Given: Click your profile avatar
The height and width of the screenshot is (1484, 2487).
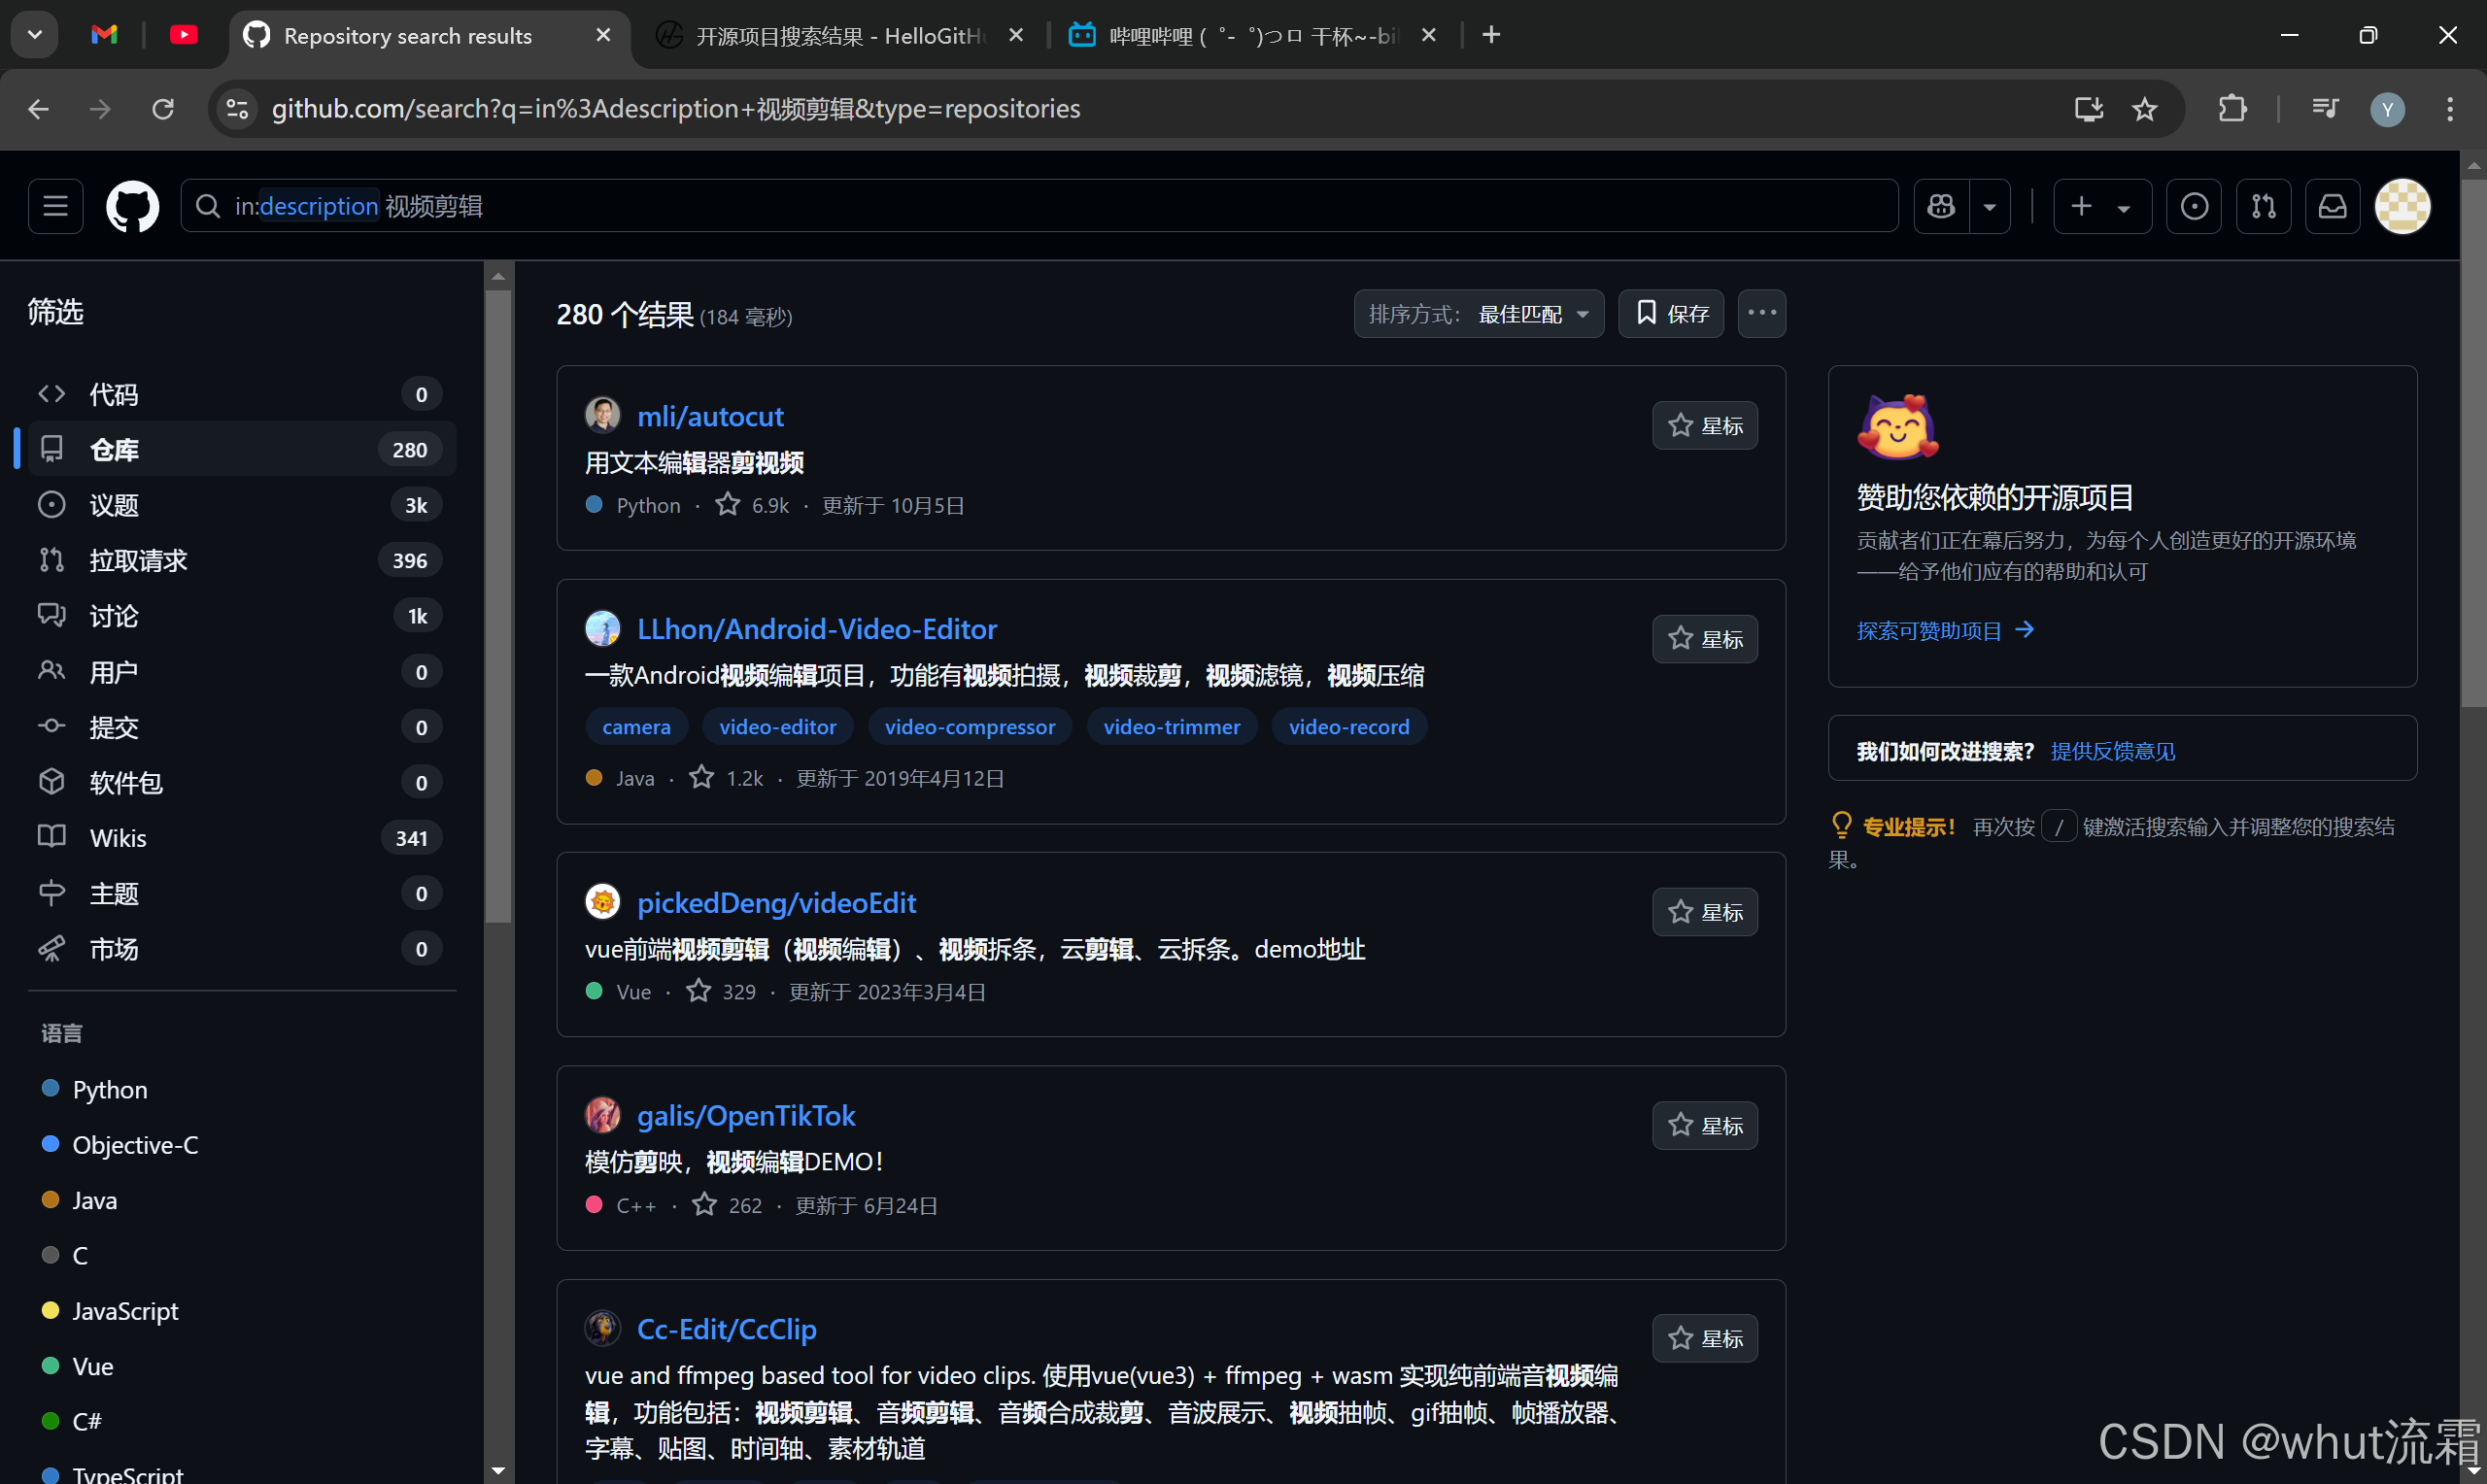Looking at the screenshot, I should point(2403,206).
